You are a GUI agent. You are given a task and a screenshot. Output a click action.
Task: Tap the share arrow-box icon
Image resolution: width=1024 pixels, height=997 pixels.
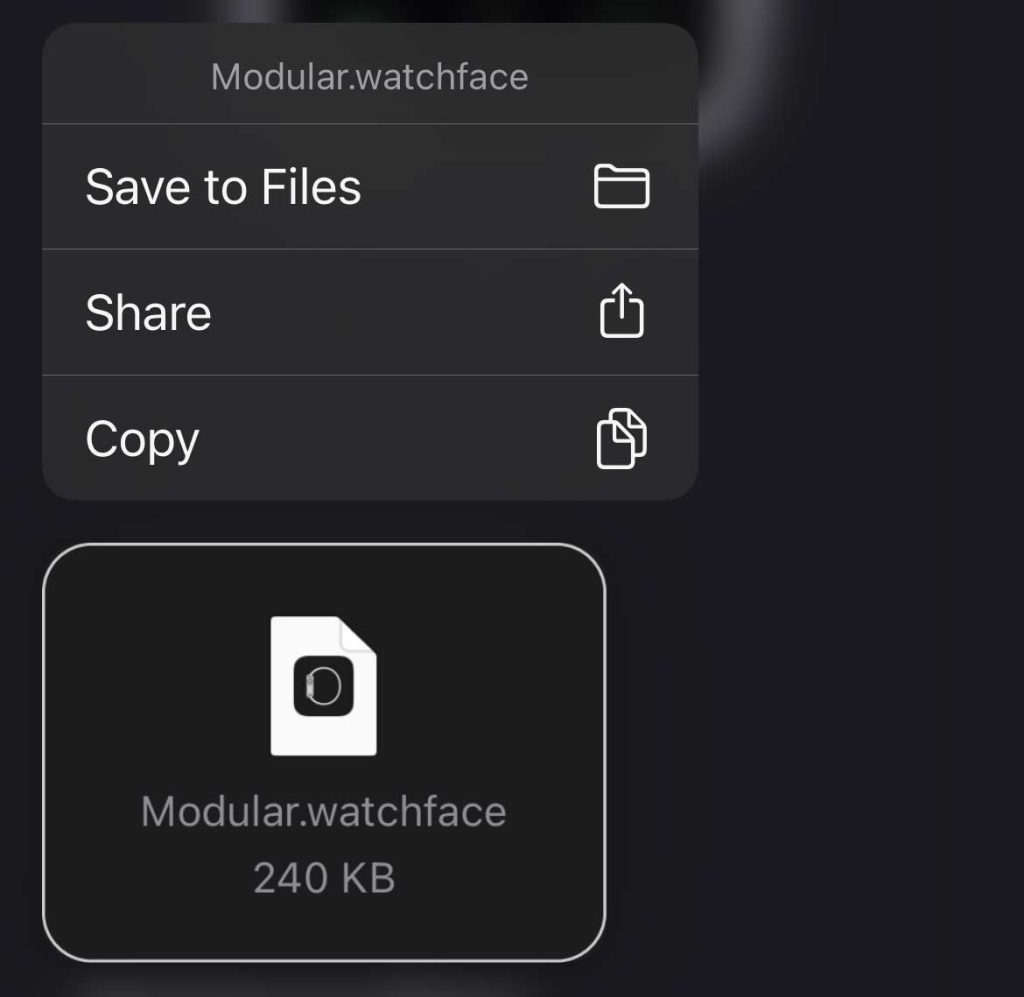pyautogui.click(x=622, y=310)
